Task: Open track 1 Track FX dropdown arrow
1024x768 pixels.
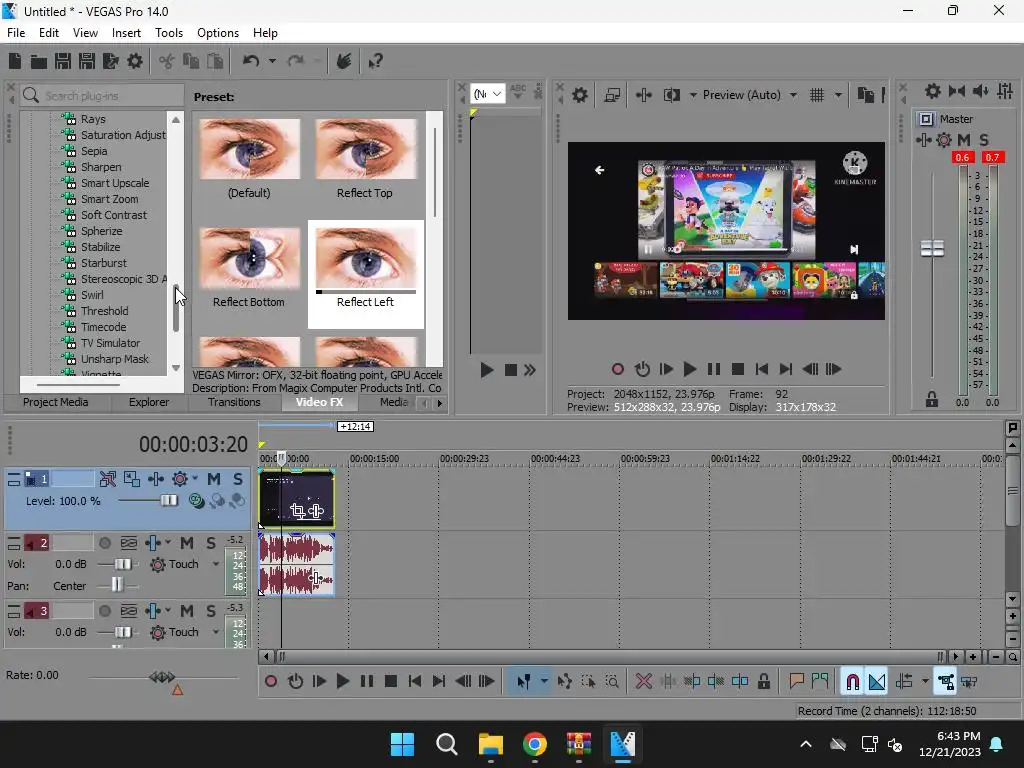Action: pyautogui.click(x=195, y=479)
